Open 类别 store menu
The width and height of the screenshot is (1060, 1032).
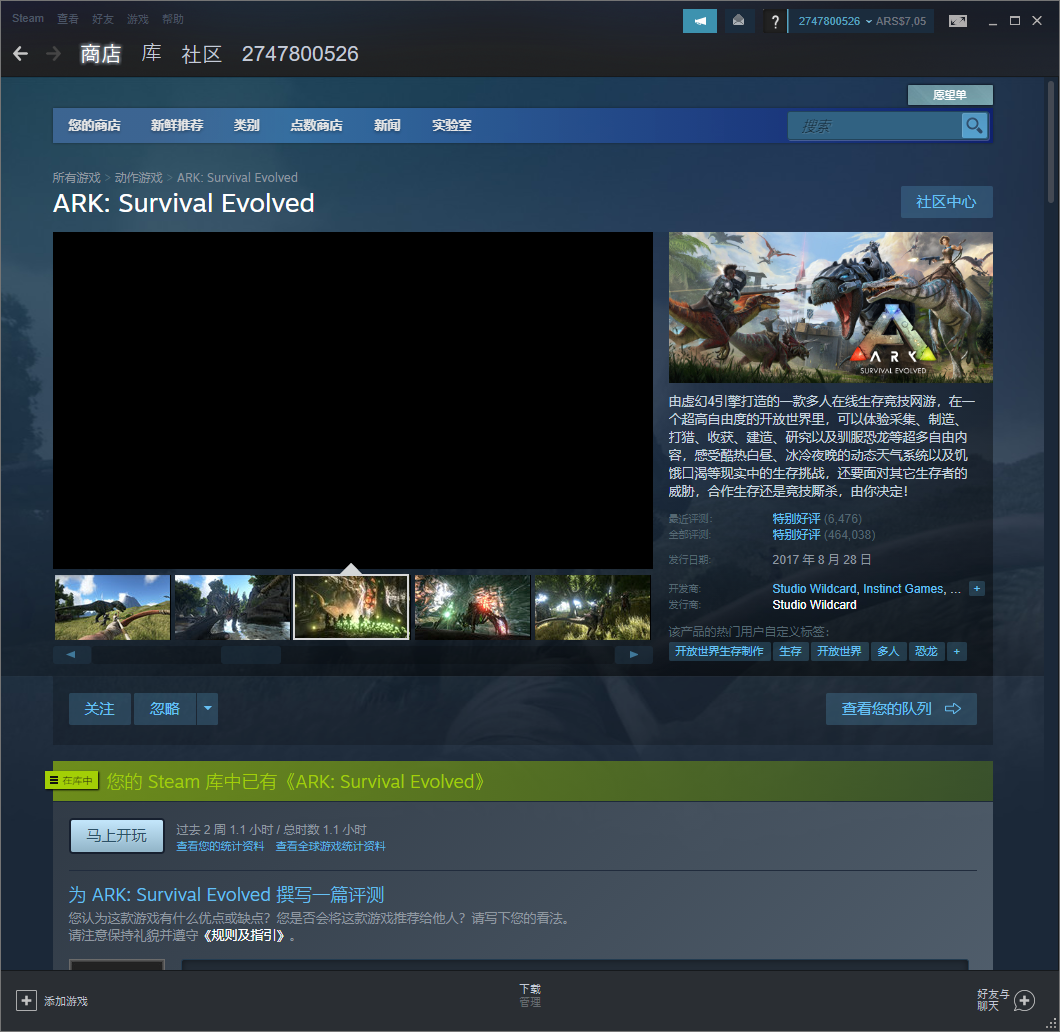tap(247, 125)
